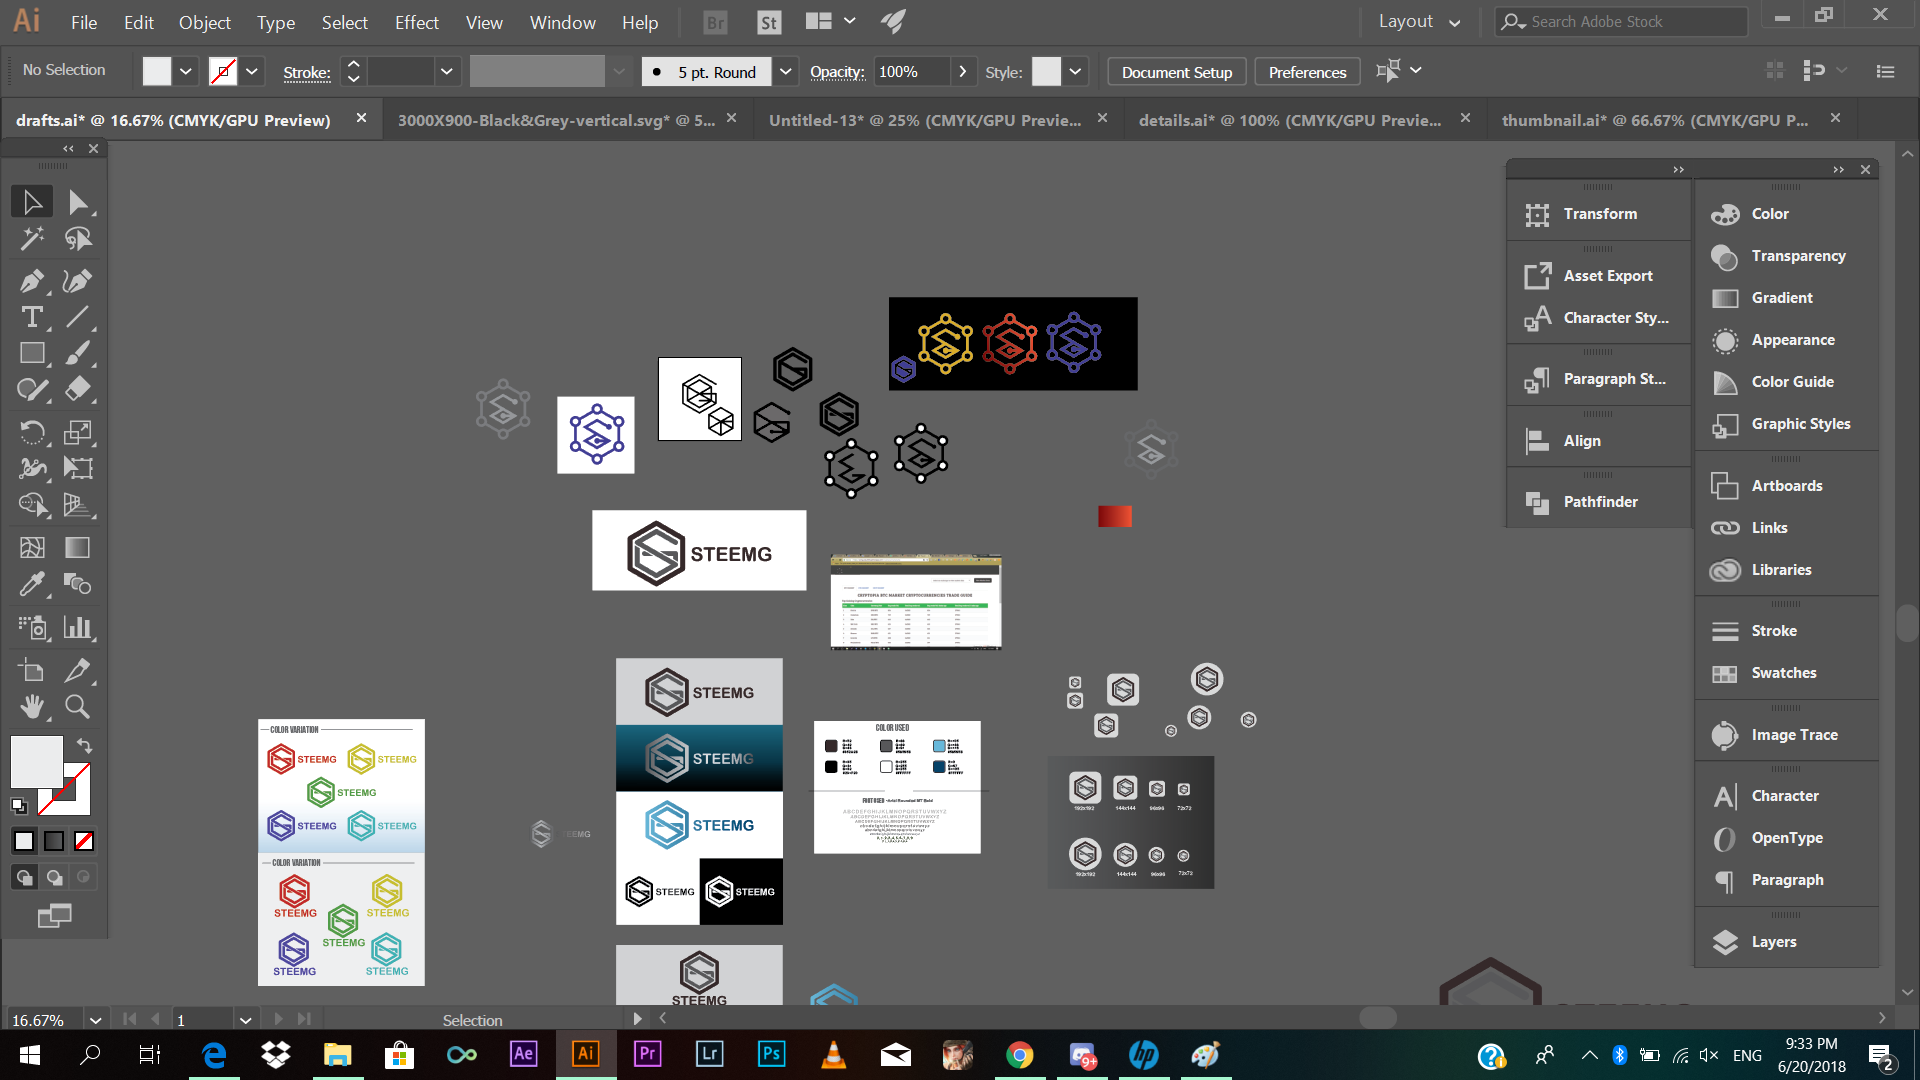Activate the Type tool
1920x1080 pixels.
(x=32, y=317)
